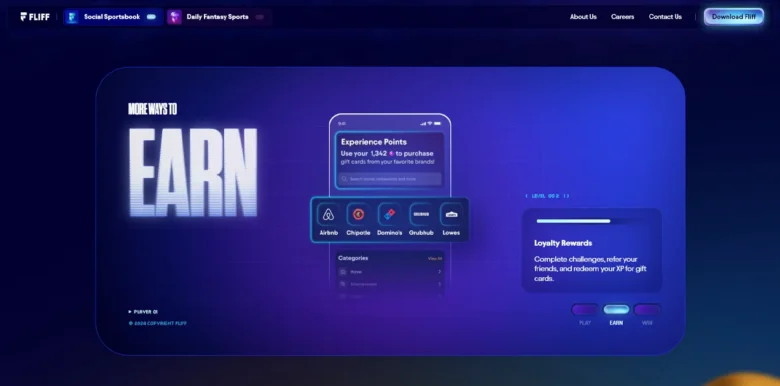Click the Daily Fantasy Sports label
The image size is (780, 386).
[x=217, y=17]
